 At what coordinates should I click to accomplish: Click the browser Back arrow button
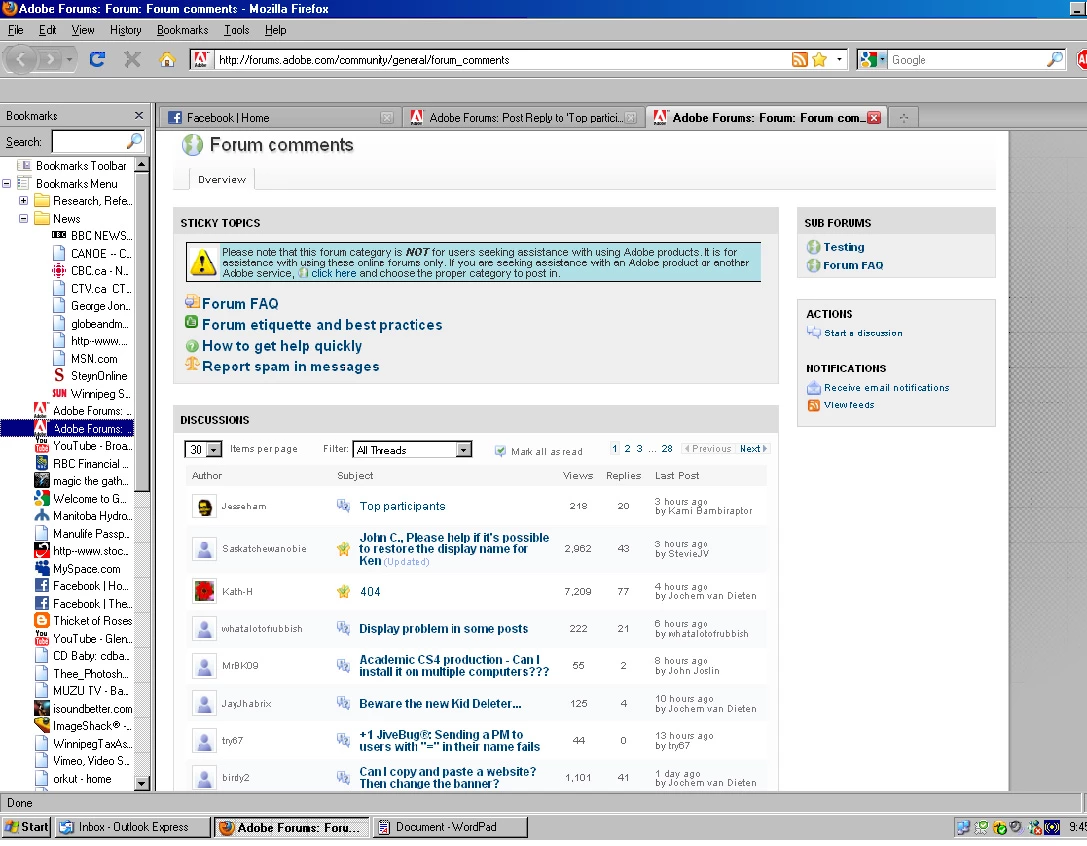21,60
